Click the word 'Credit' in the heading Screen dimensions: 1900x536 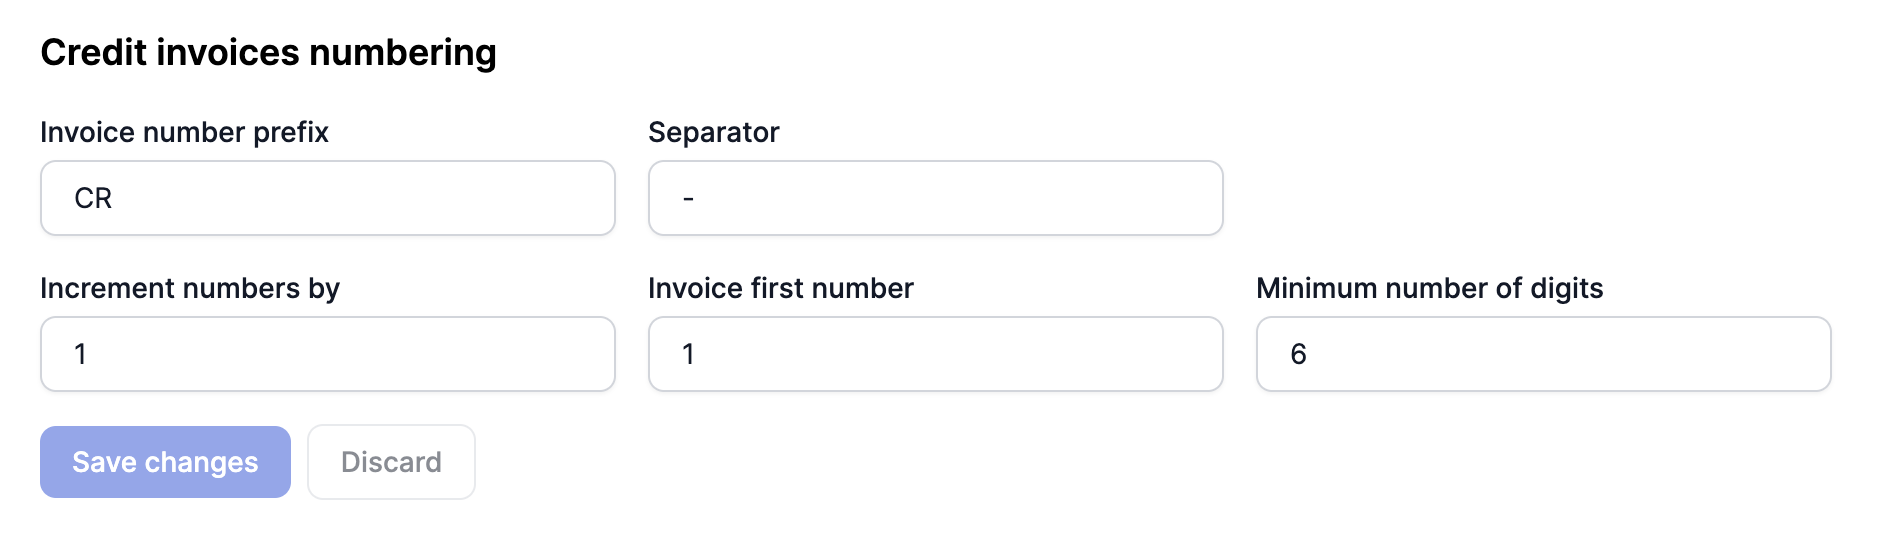point(93,52)
